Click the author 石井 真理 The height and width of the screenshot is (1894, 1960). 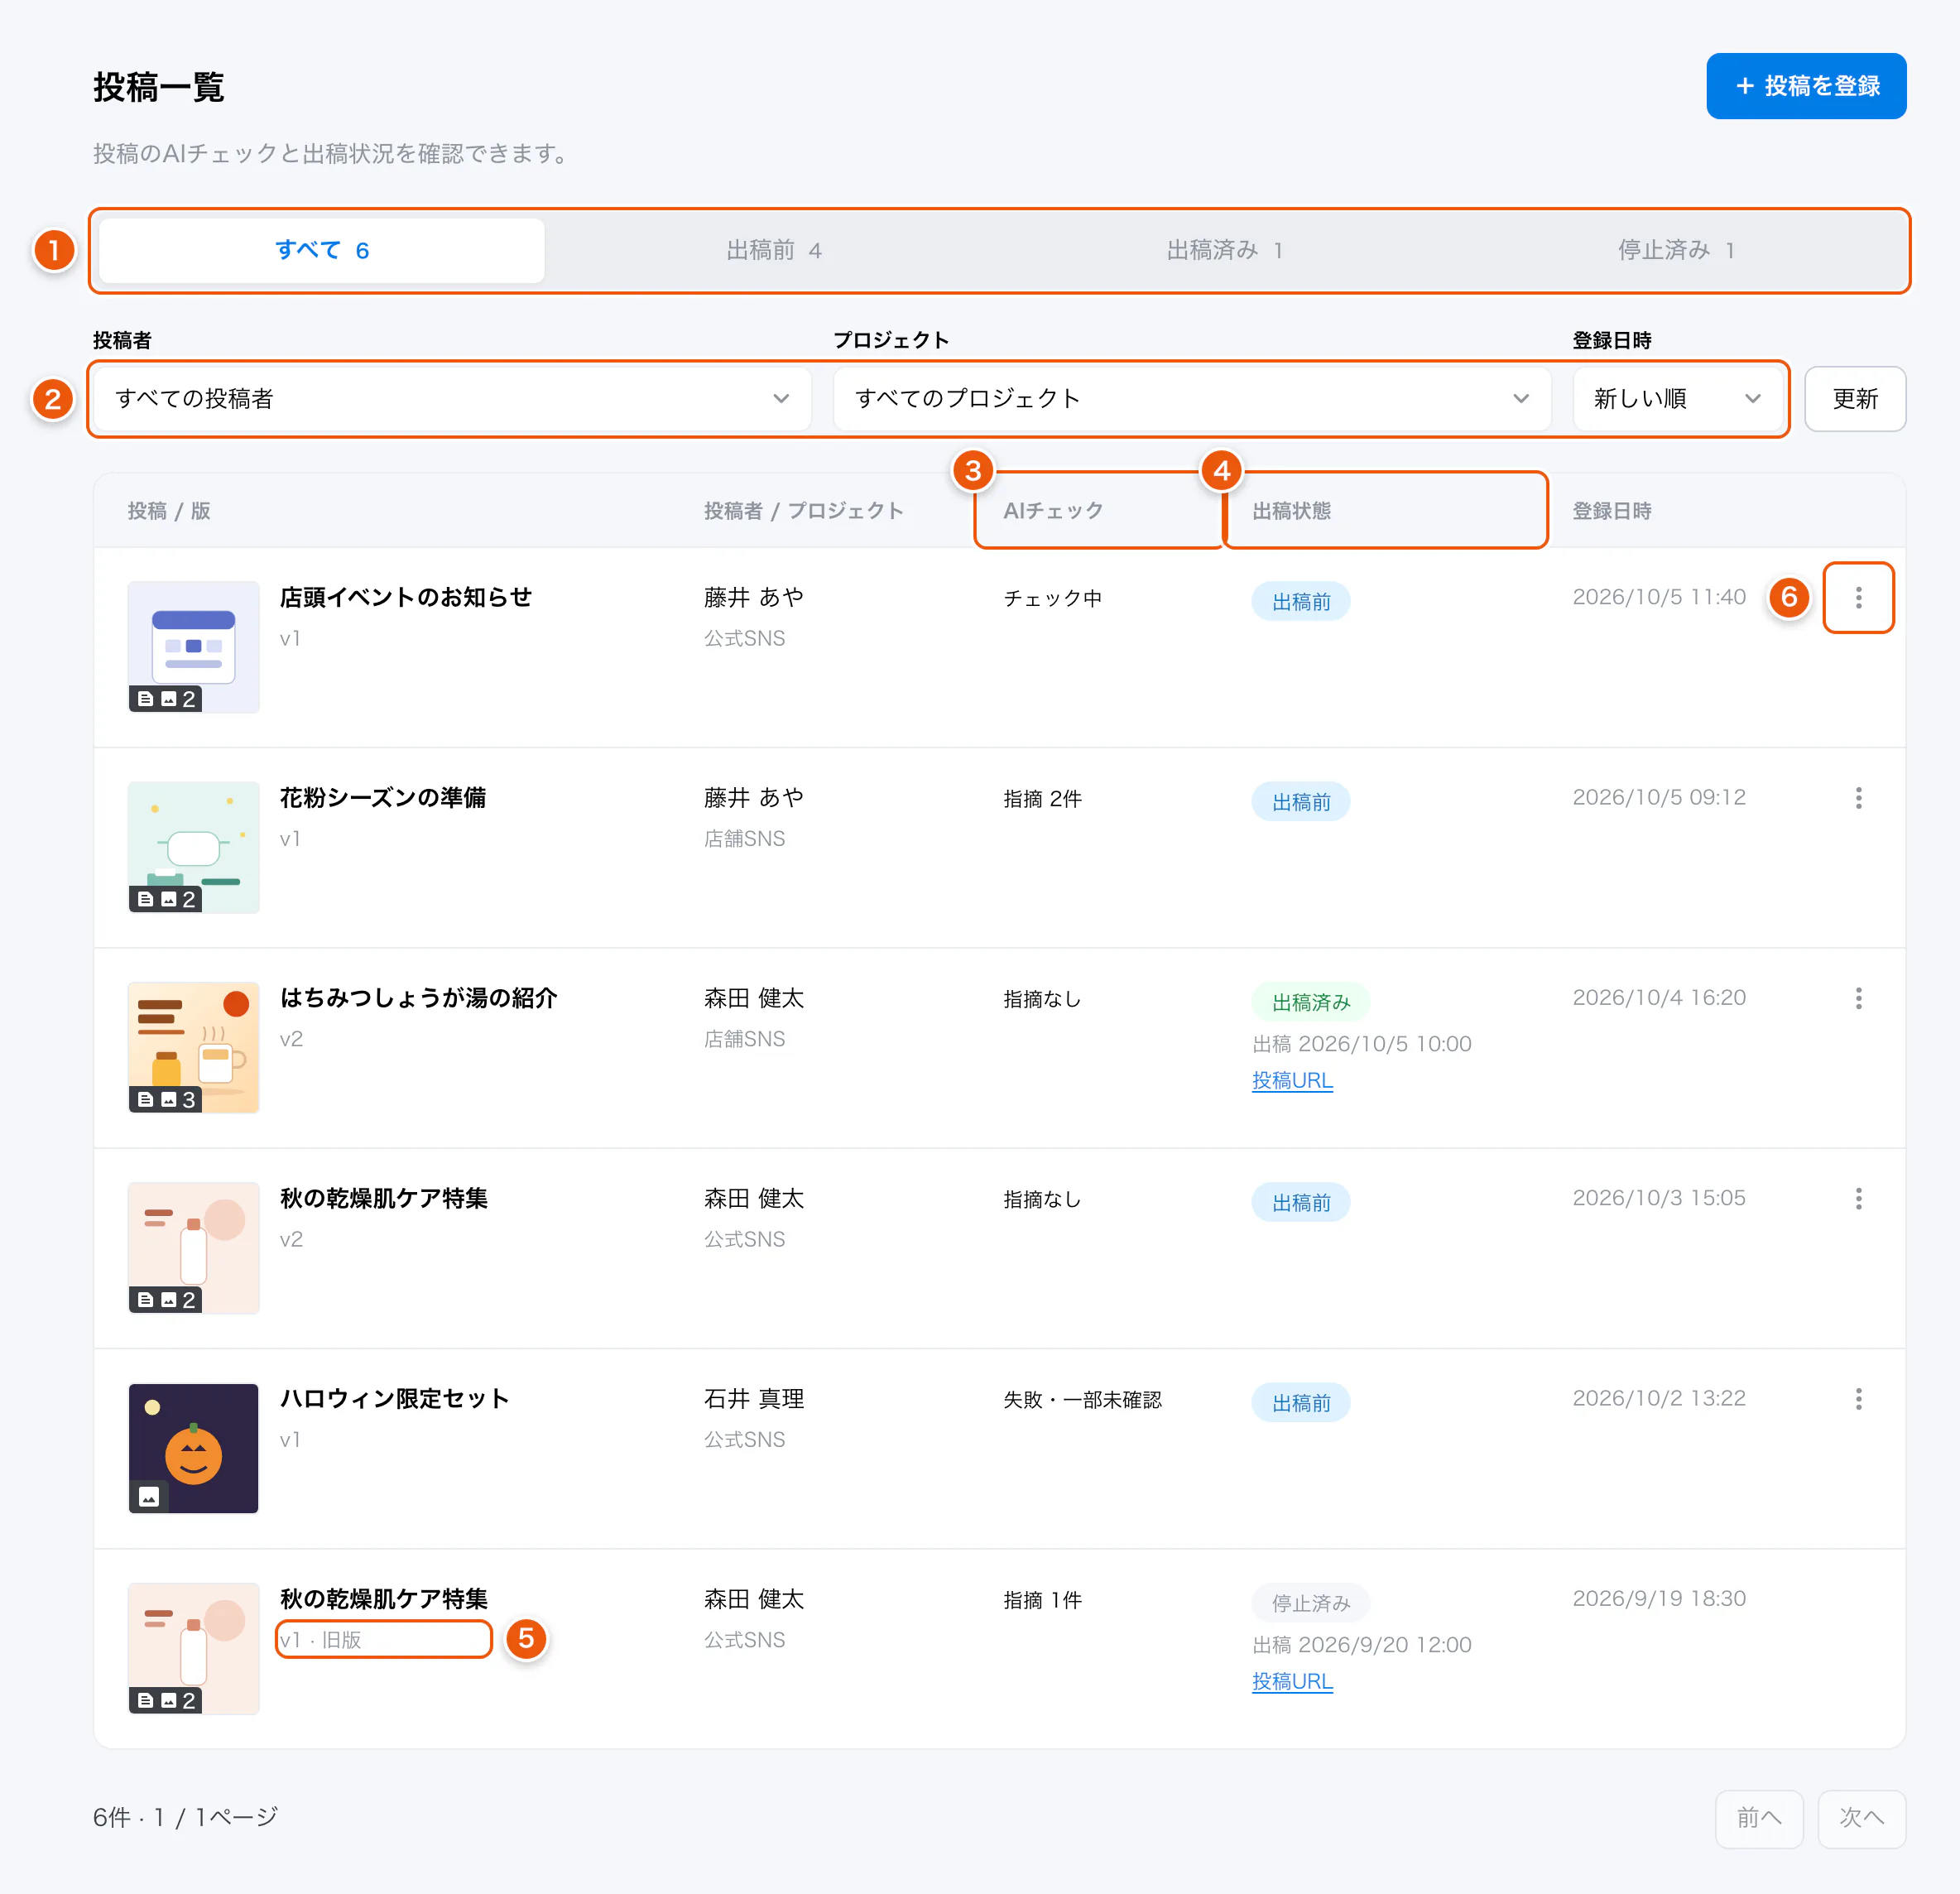coord(754,1398)
